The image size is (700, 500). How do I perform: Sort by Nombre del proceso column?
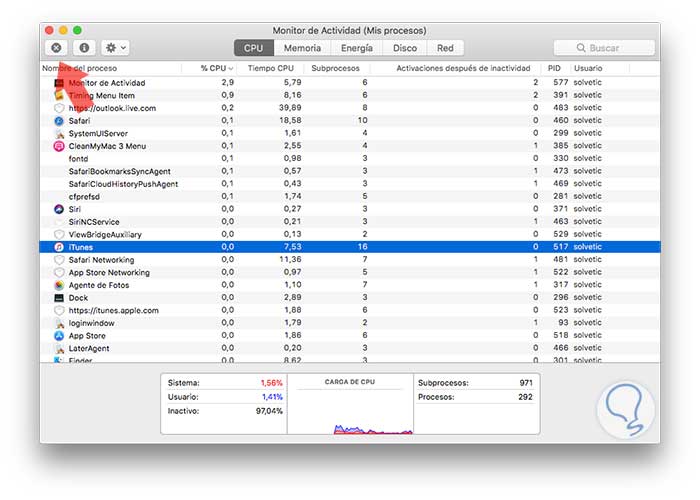(x=79, y=68)
